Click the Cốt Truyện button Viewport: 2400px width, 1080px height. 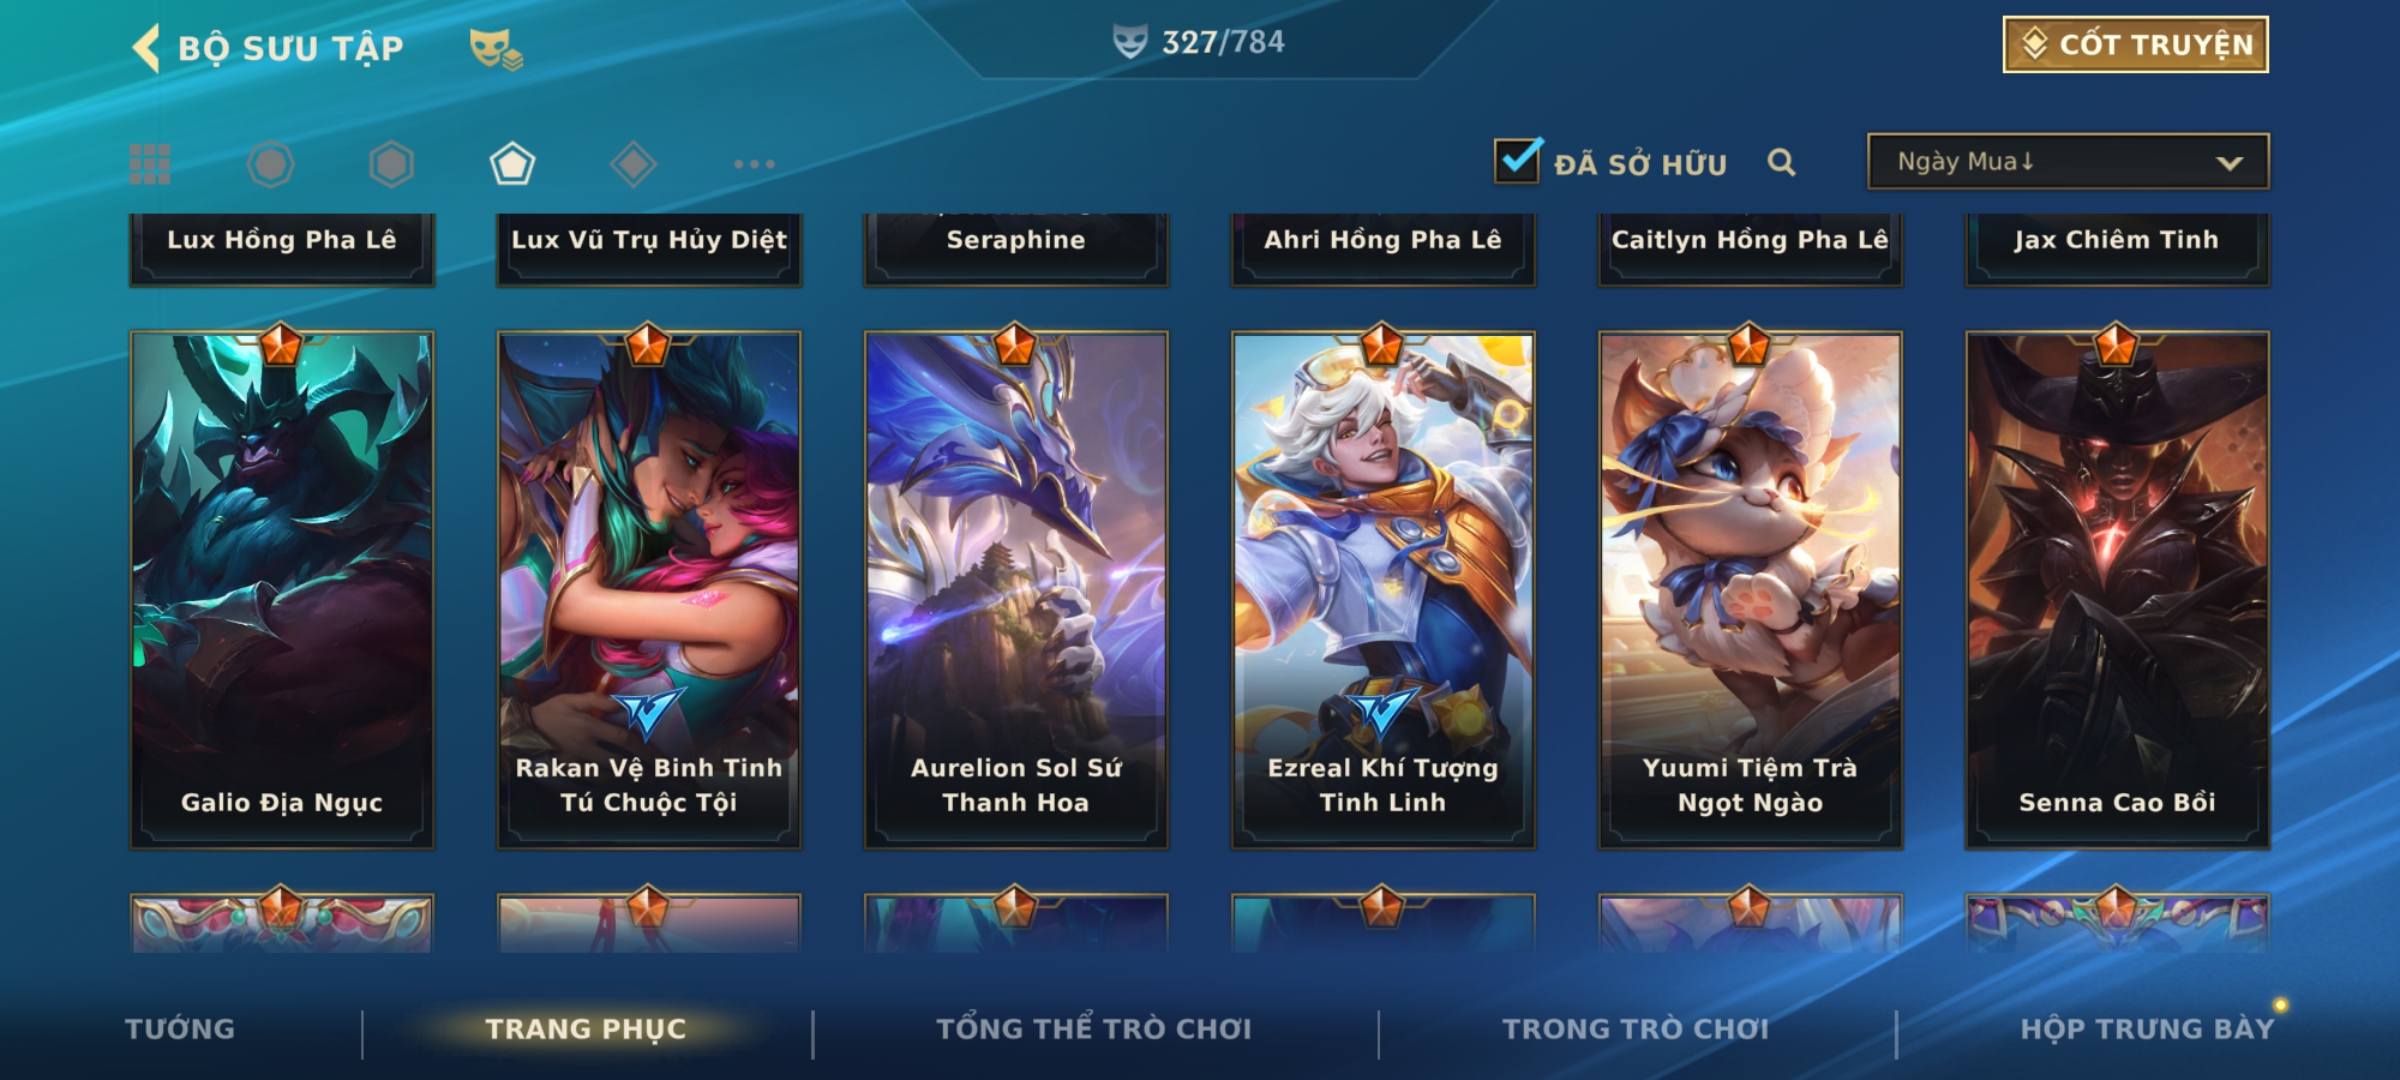[x=2135, y=45]
